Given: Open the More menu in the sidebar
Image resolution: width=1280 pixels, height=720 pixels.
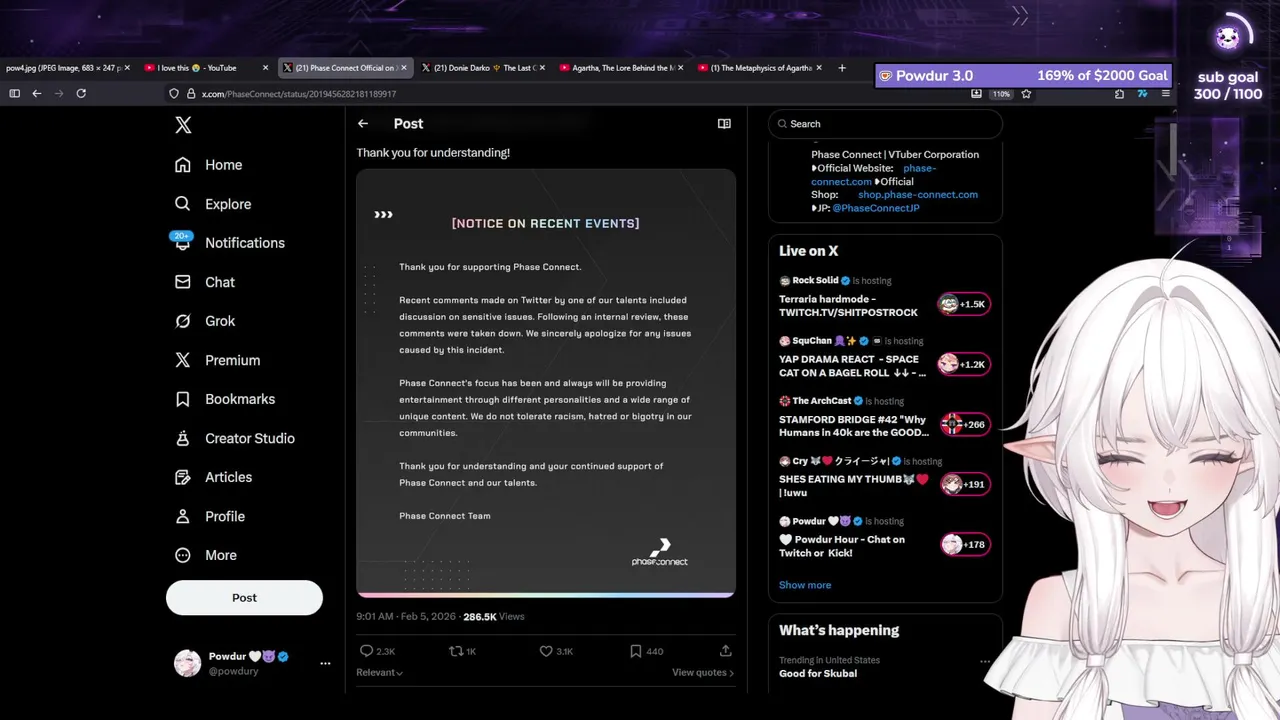Looking at the screenshot, I should pos(206,555).
